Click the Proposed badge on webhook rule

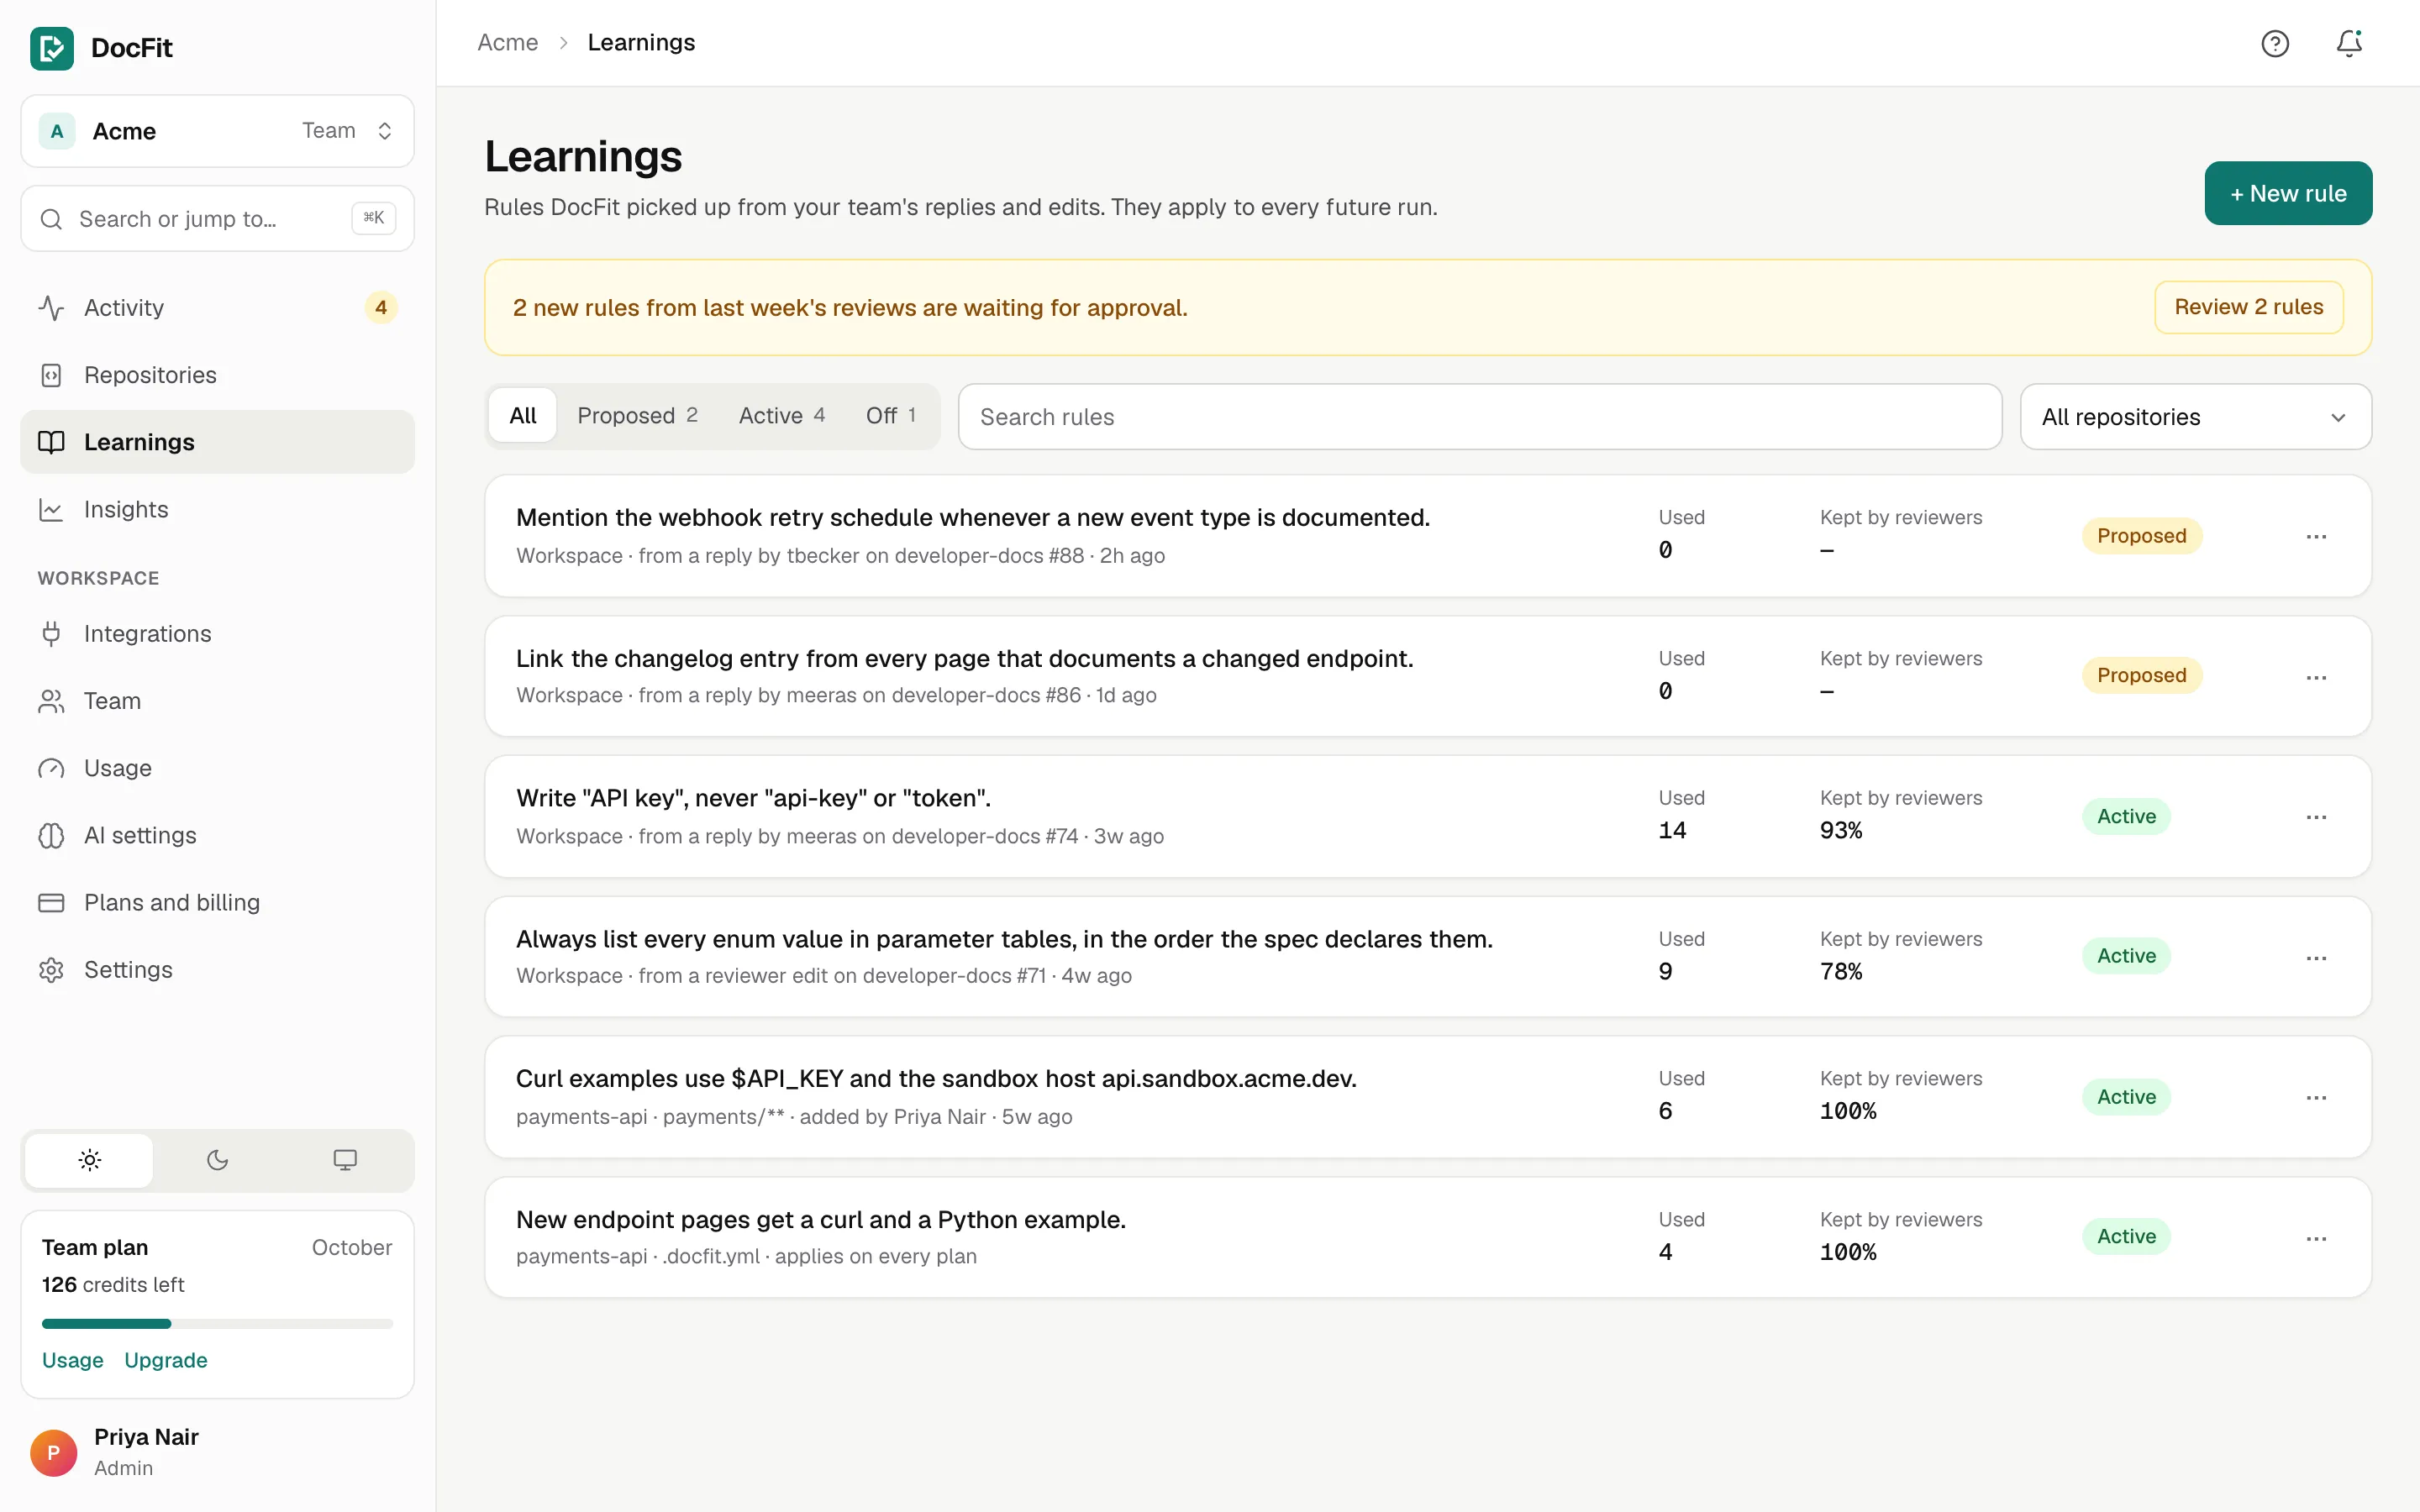(2142, 536)
